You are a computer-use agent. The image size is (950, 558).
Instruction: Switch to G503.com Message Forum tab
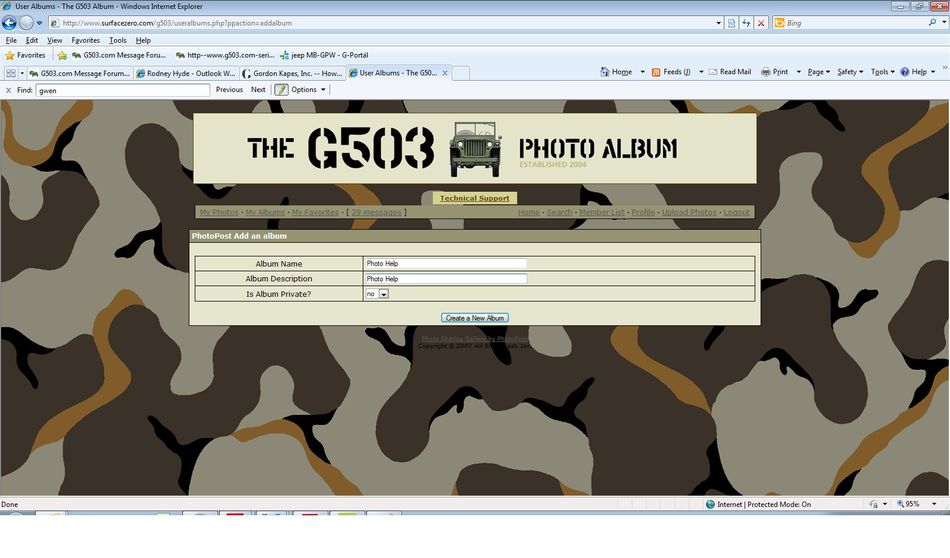(79, 73)
